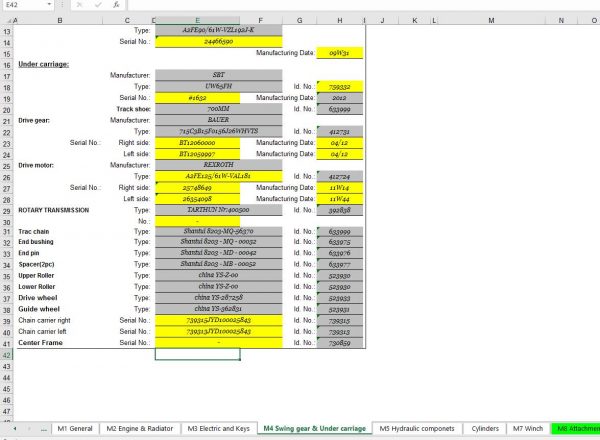
Task: Click the Guide wheel type china YS-362831
Action: pos(218,308)
